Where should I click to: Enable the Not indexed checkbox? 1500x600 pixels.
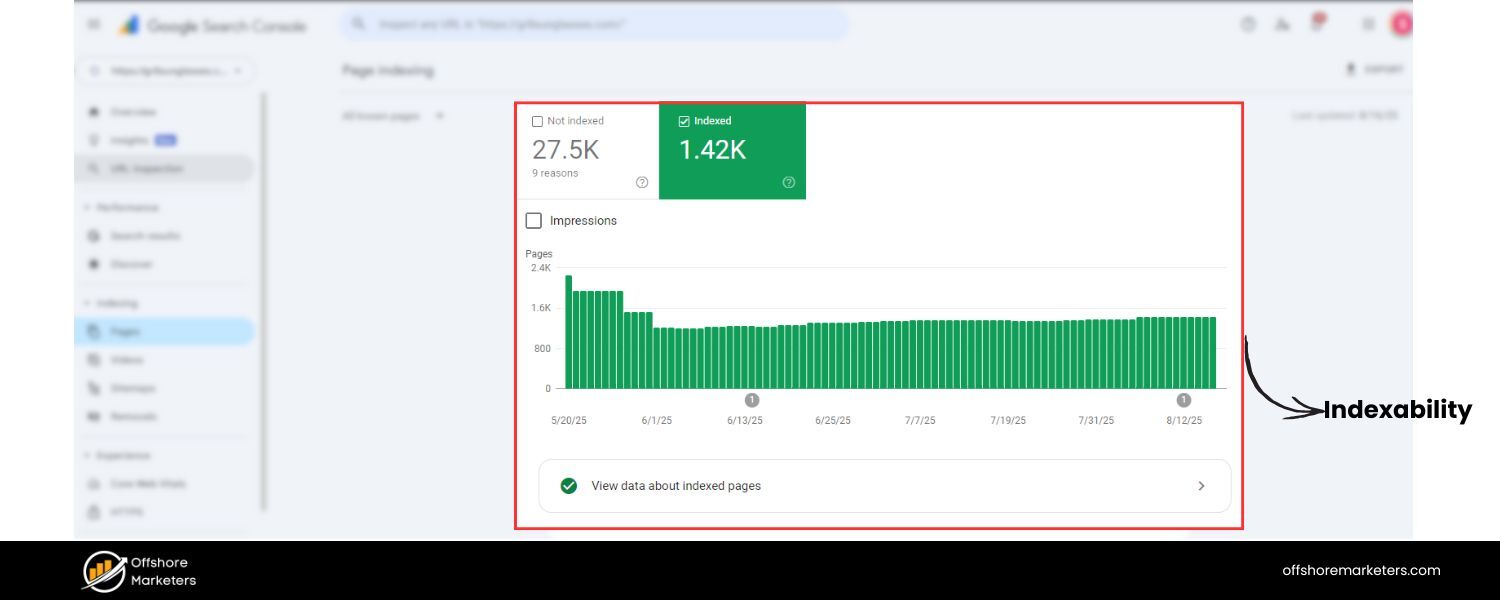[x=537, y=120]
